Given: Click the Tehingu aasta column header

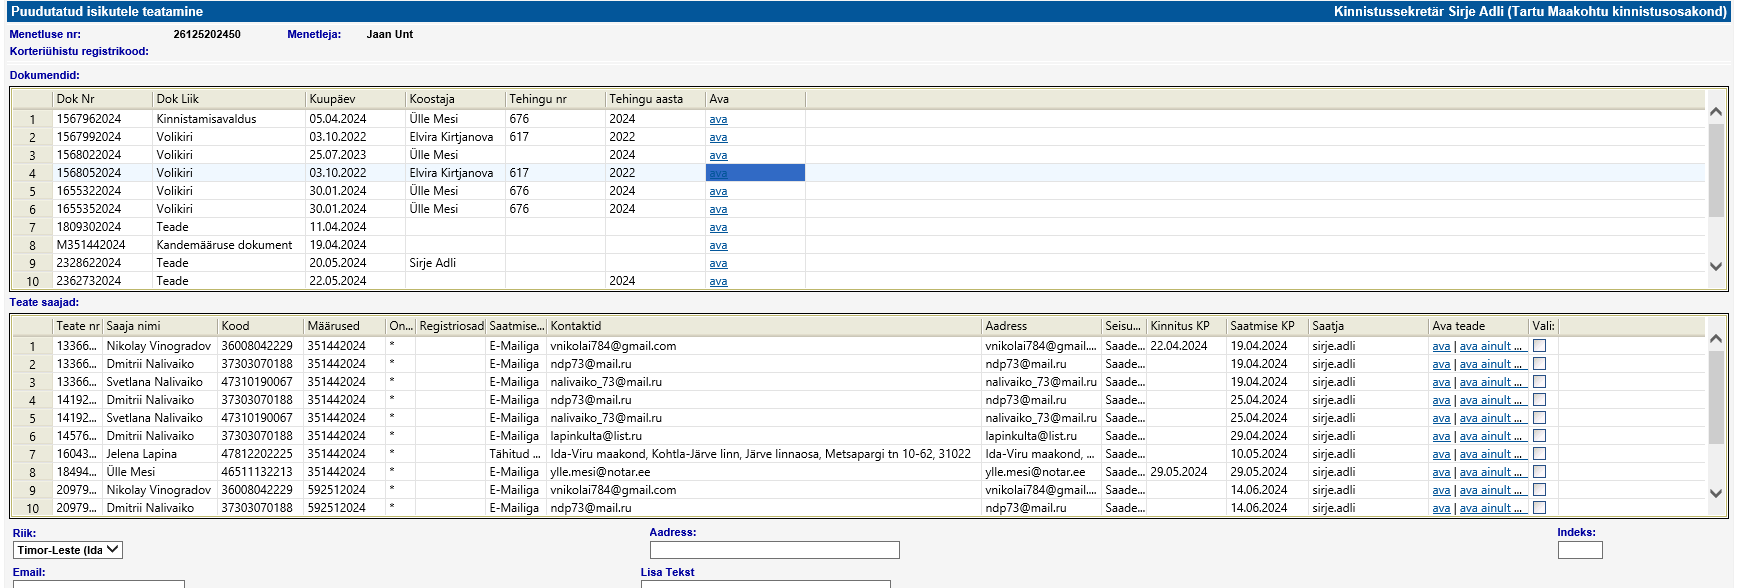Looking at the screenshot, I should [x=655, y=99].
